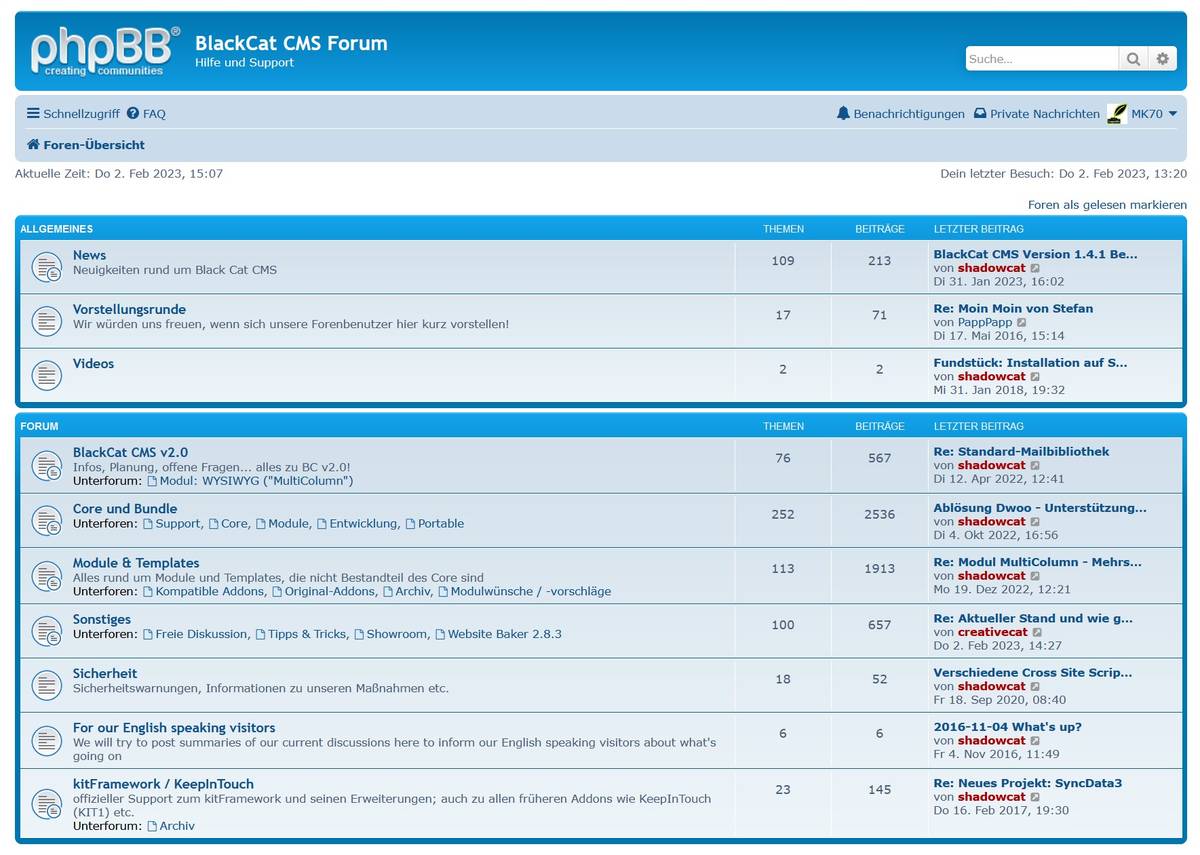Jump to latest post by creativecat icon
The image size is (1200, 855).
1037,632
